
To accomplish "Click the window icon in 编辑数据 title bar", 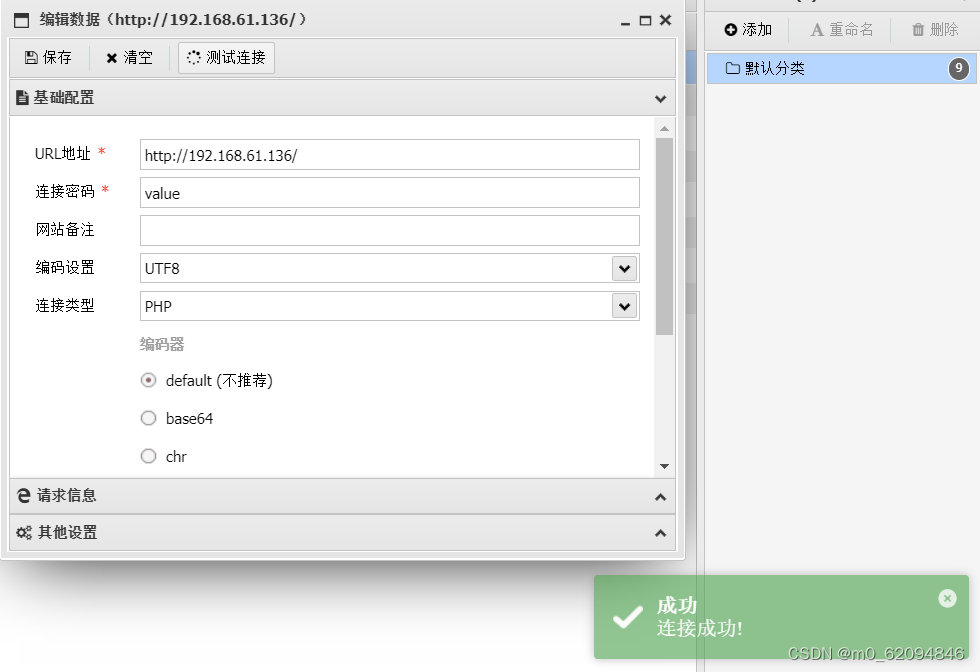I will click(x=21, y=21).
